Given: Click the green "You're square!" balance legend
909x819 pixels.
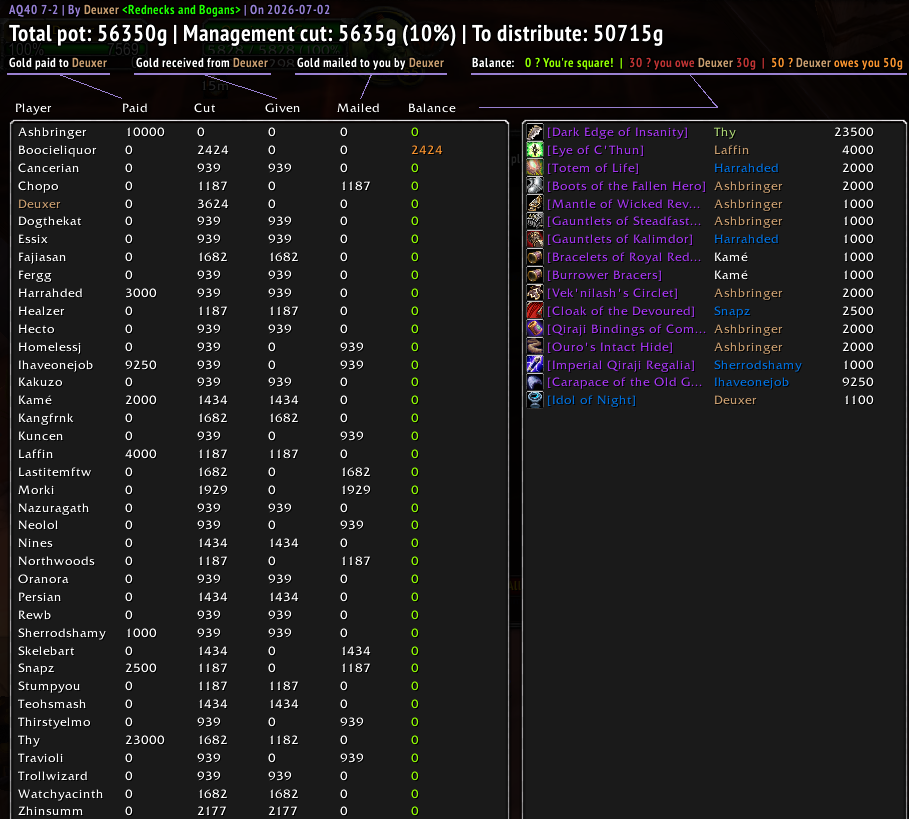Looking at the screenshot, I should 569,63.
